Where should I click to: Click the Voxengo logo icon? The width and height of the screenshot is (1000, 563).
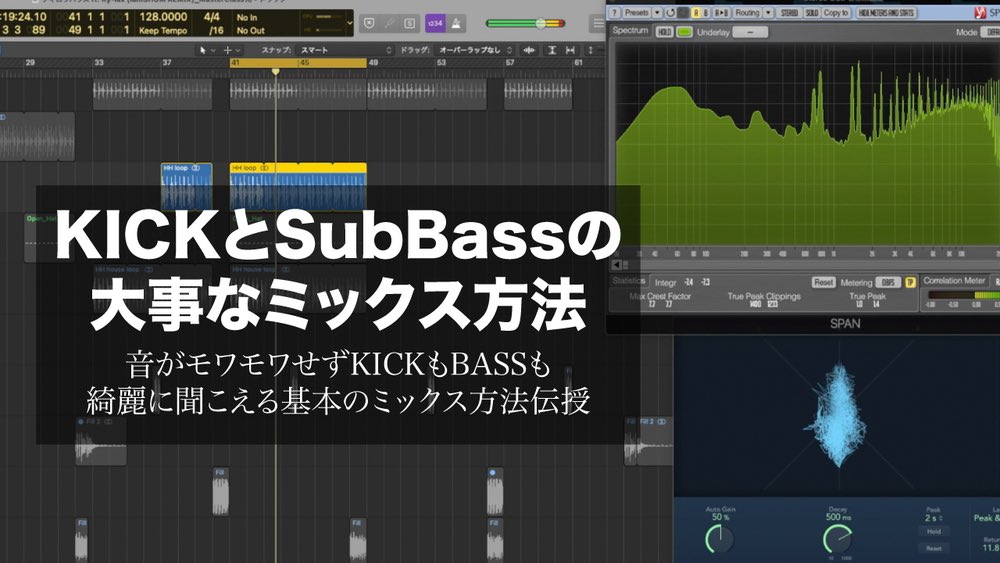pos(980,12)
